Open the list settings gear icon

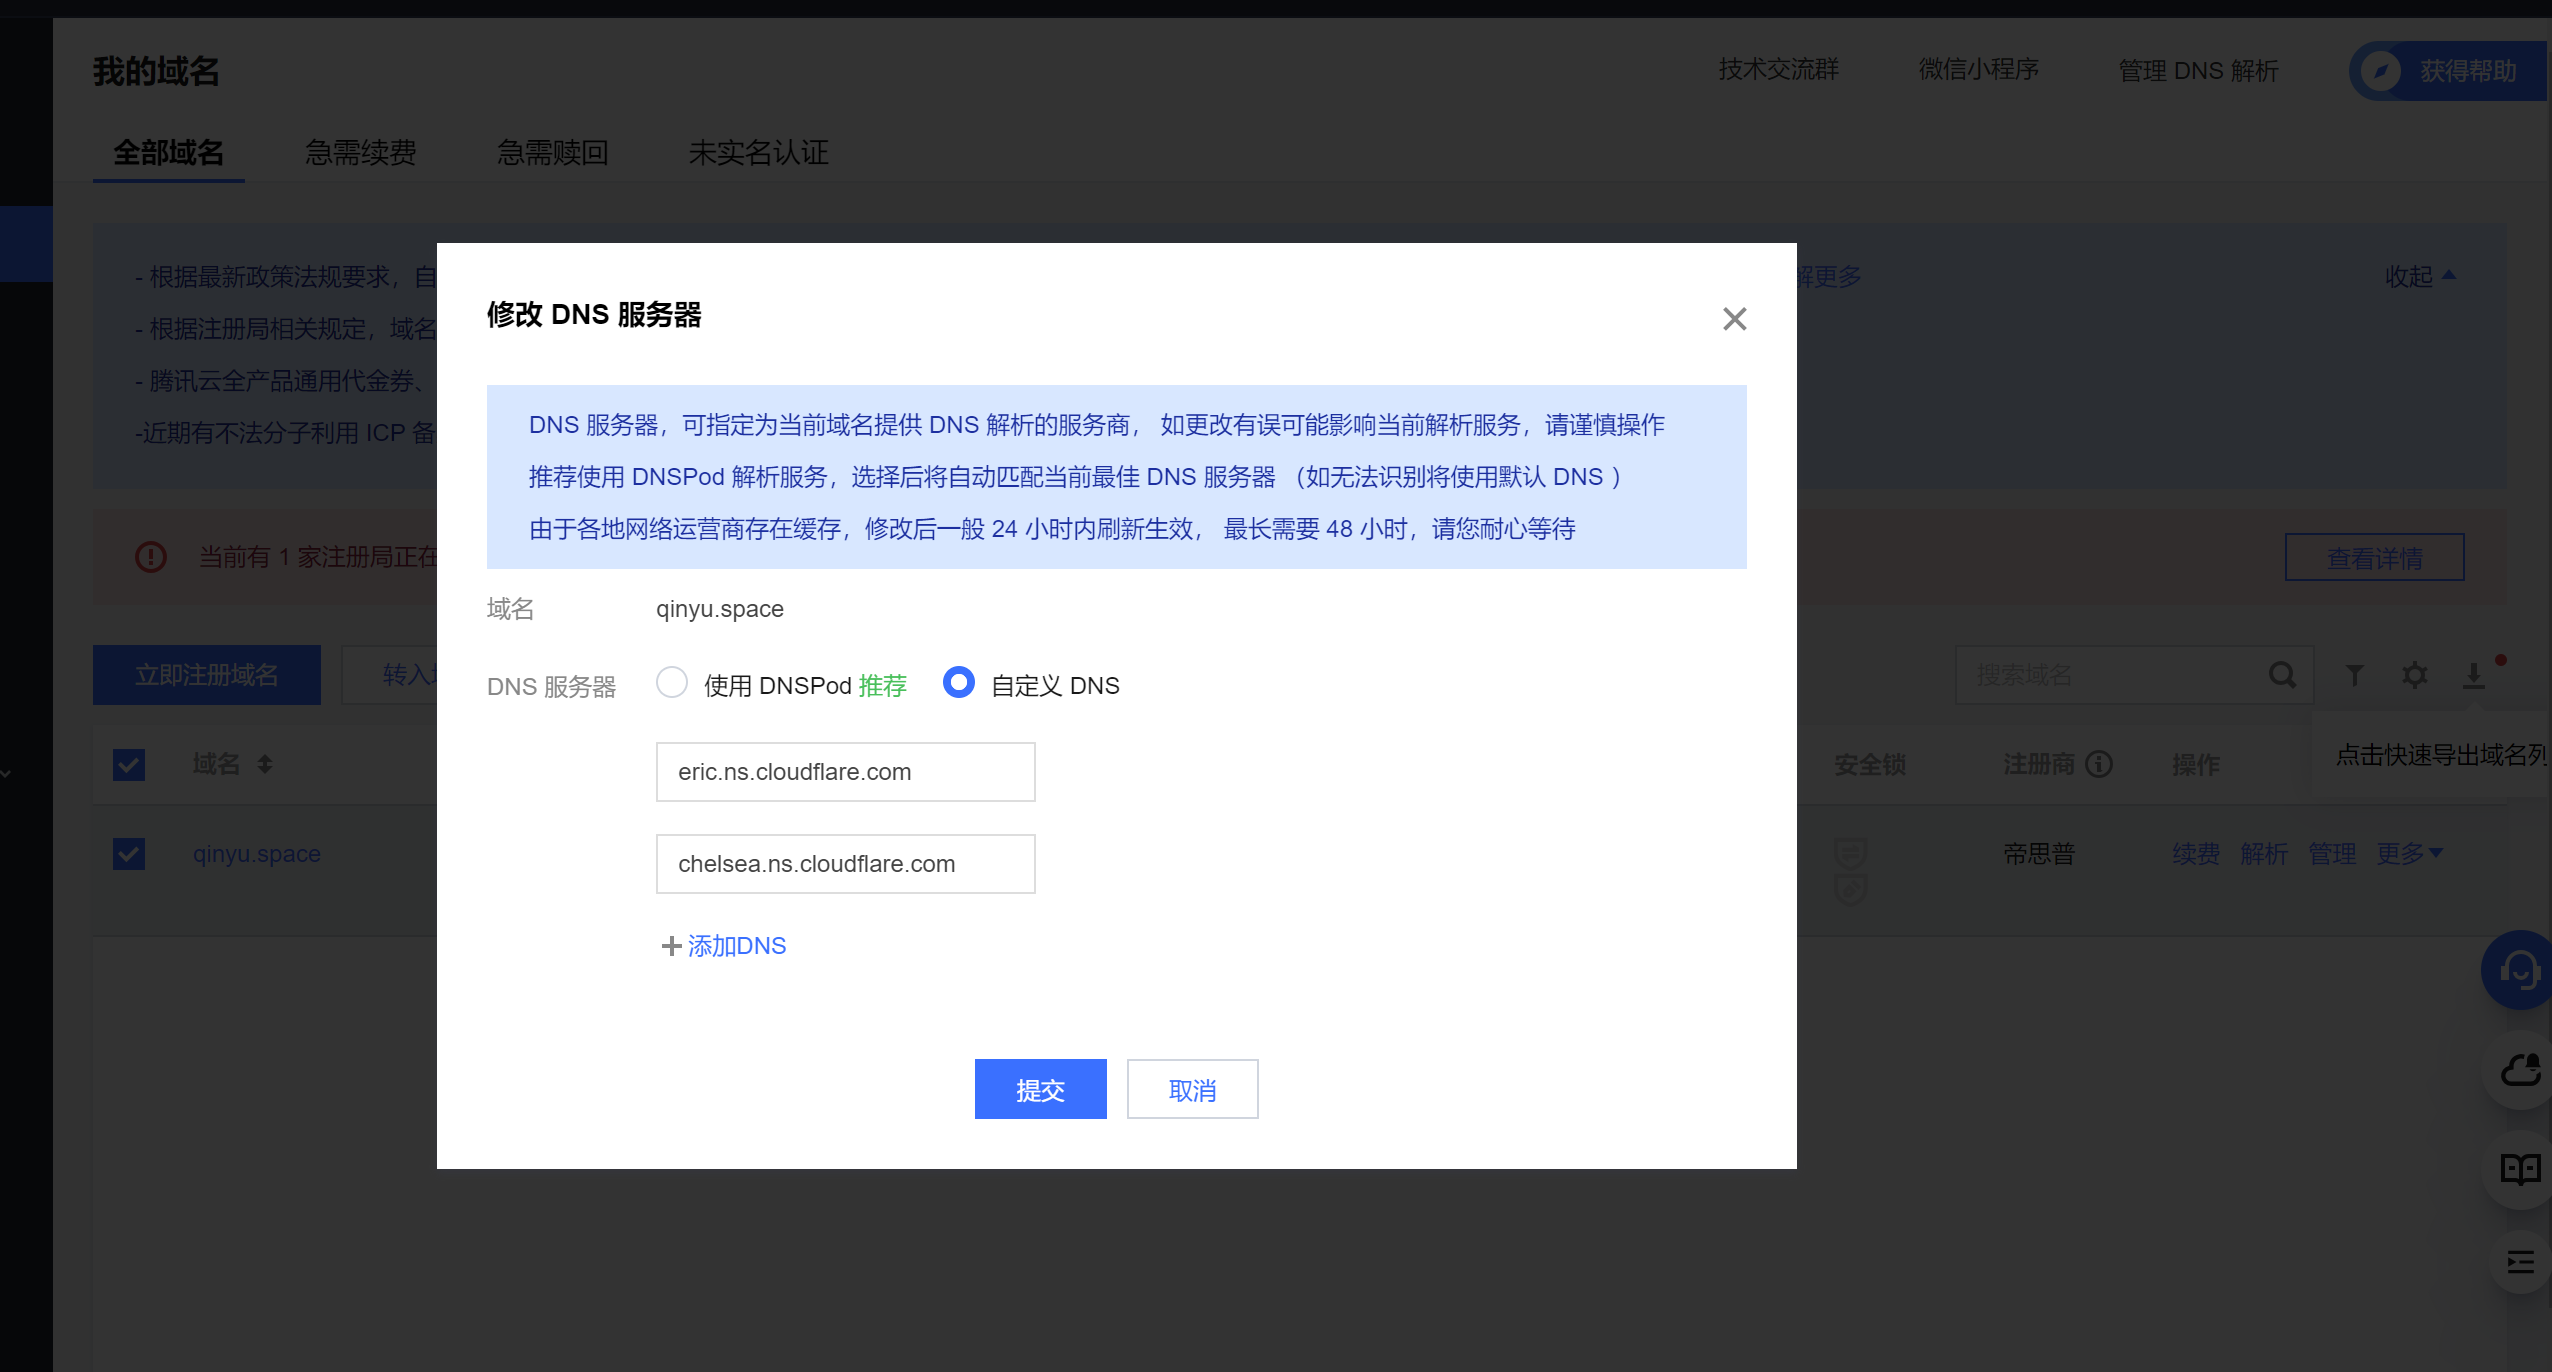tap(2414, 676)
